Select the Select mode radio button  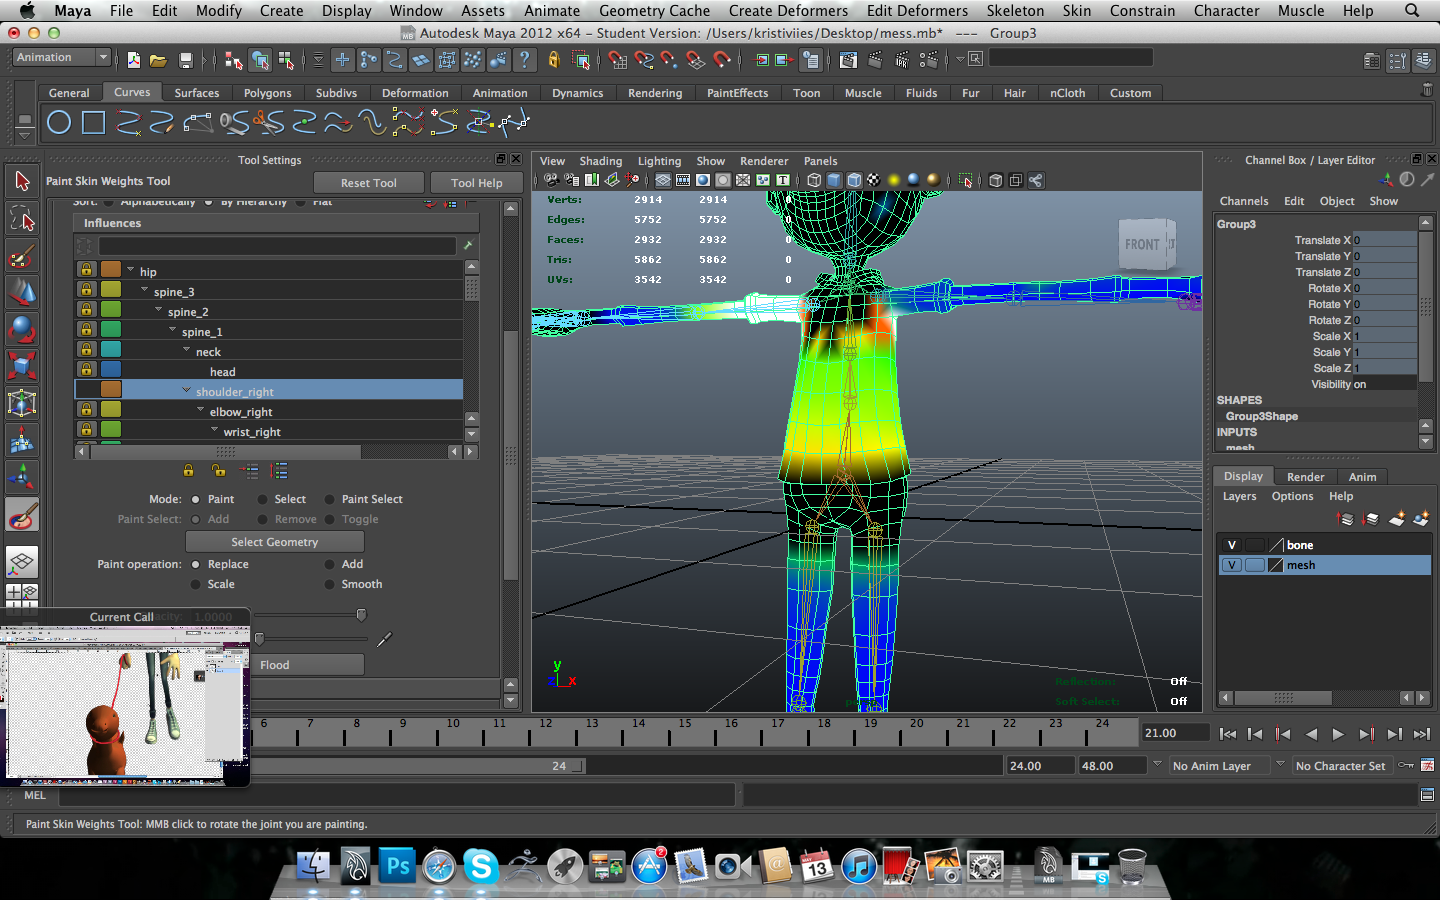tap(263, 499)
